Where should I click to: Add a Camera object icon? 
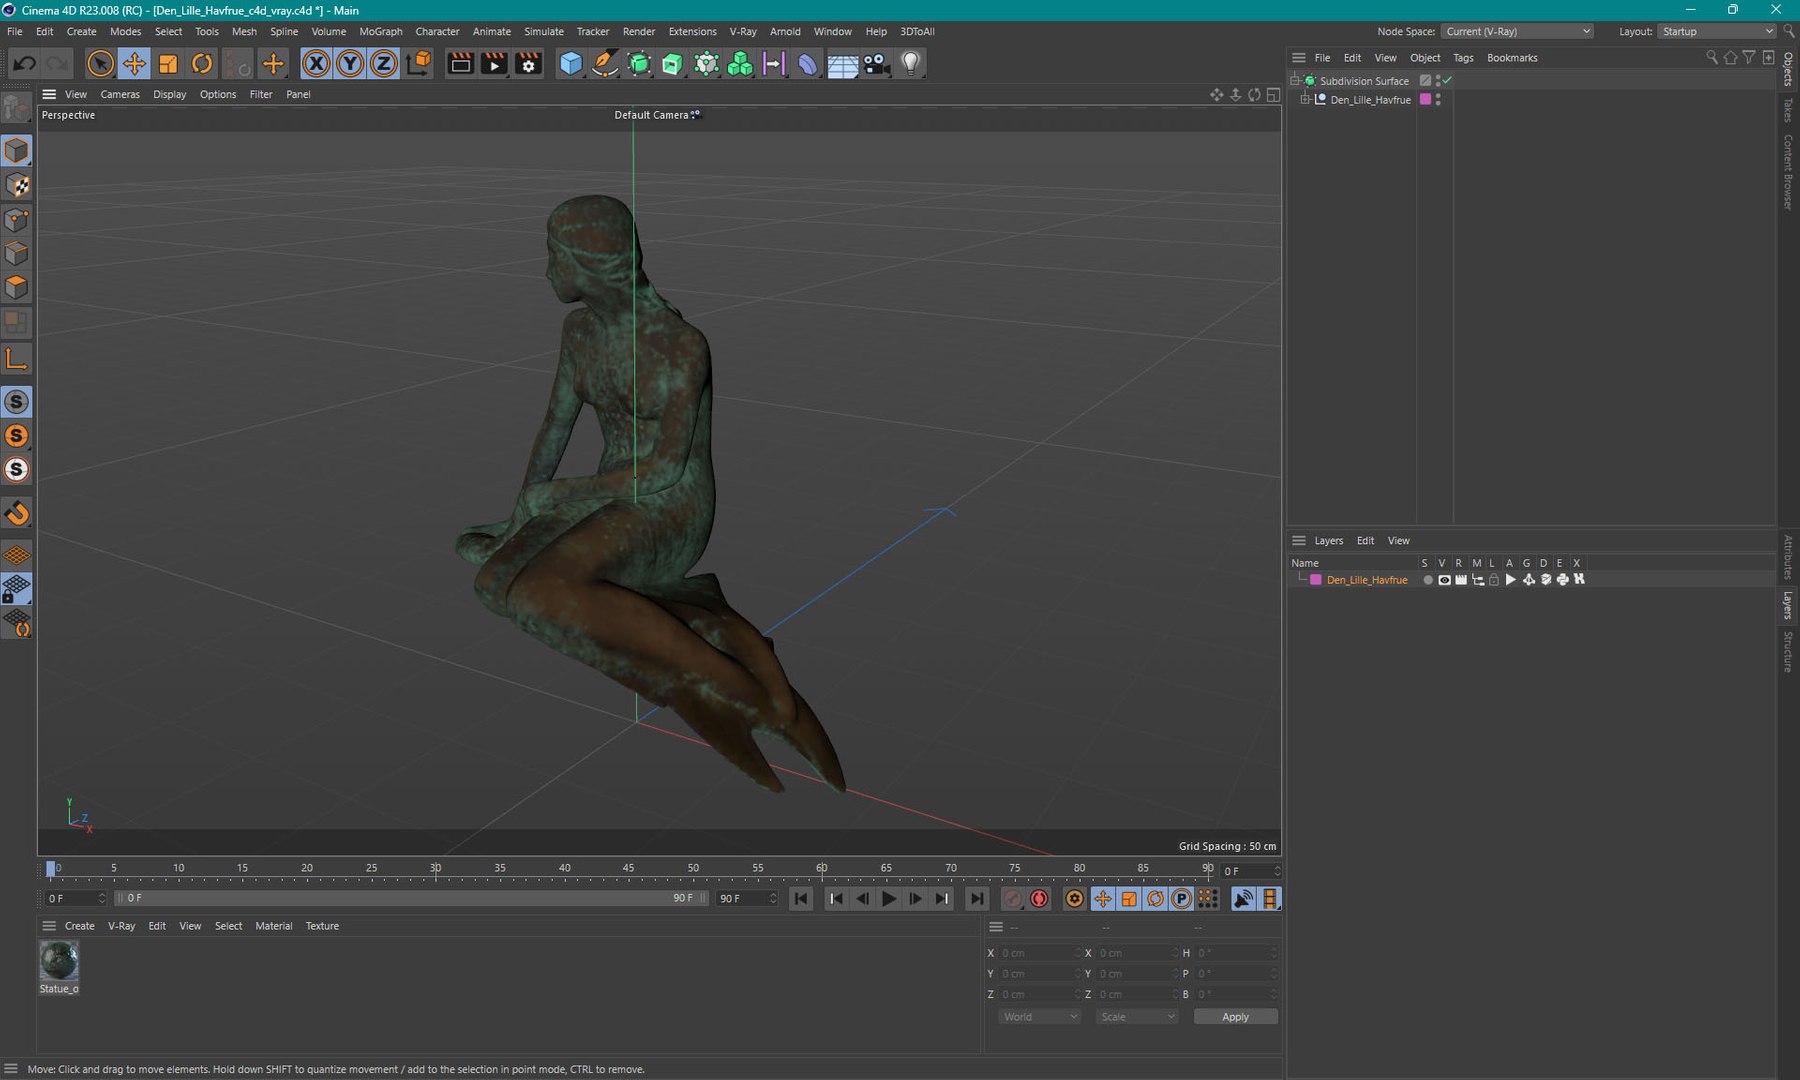click(x=876, y=64)
